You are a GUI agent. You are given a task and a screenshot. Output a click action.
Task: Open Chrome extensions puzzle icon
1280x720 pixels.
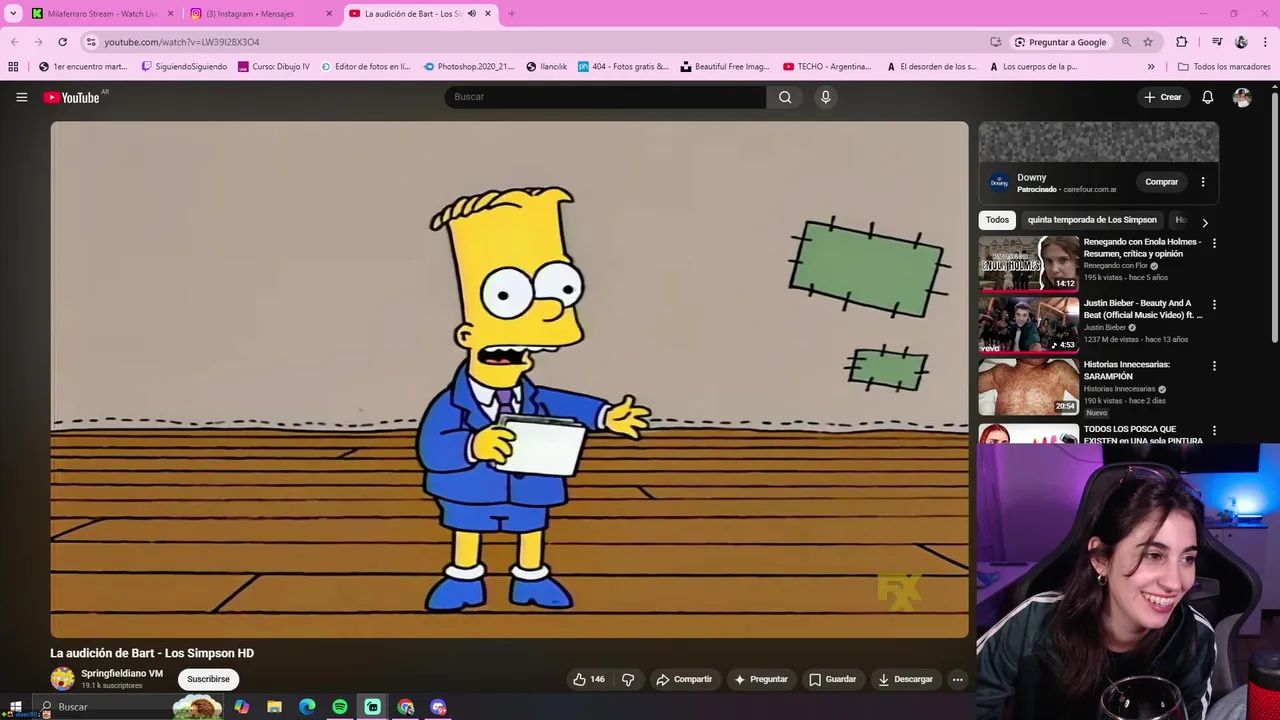1181,42
